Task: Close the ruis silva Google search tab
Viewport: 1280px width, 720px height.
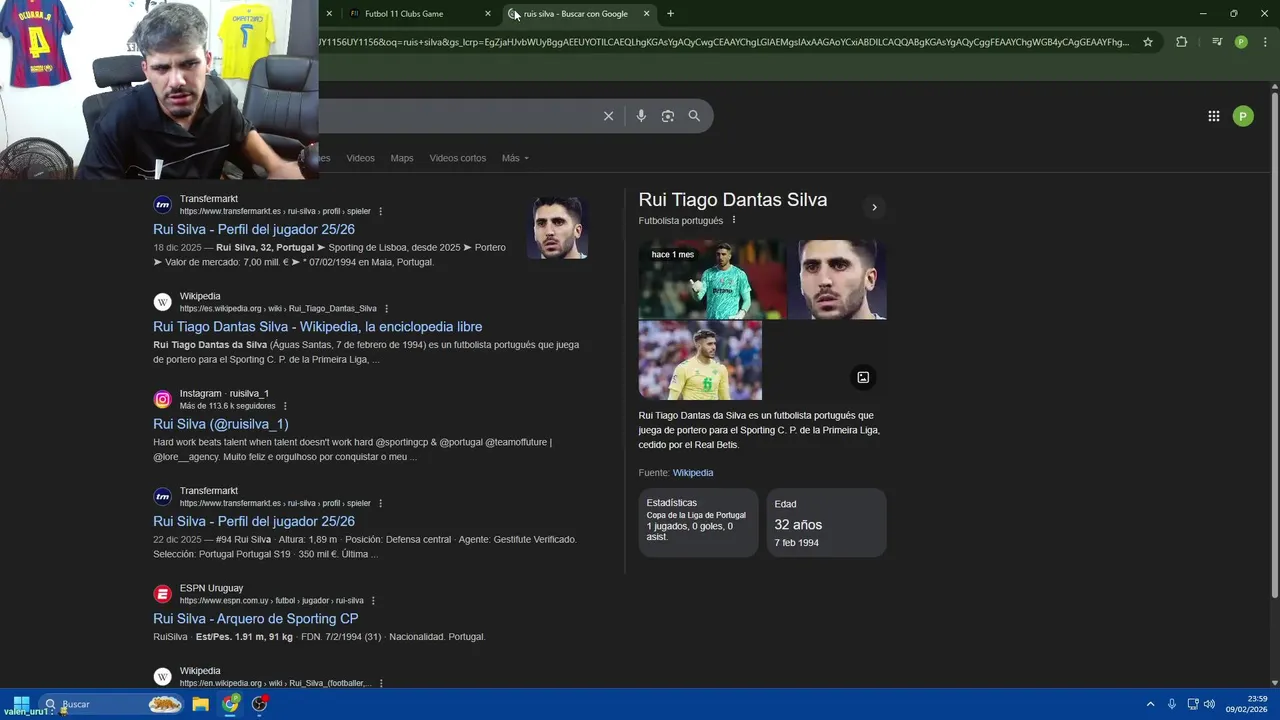Action: pyautogui.click(x=646, y=14)
